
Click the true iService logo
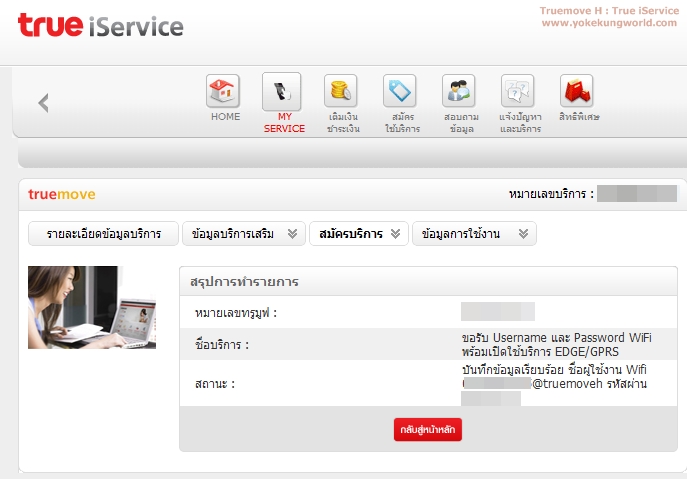[100, 25]
